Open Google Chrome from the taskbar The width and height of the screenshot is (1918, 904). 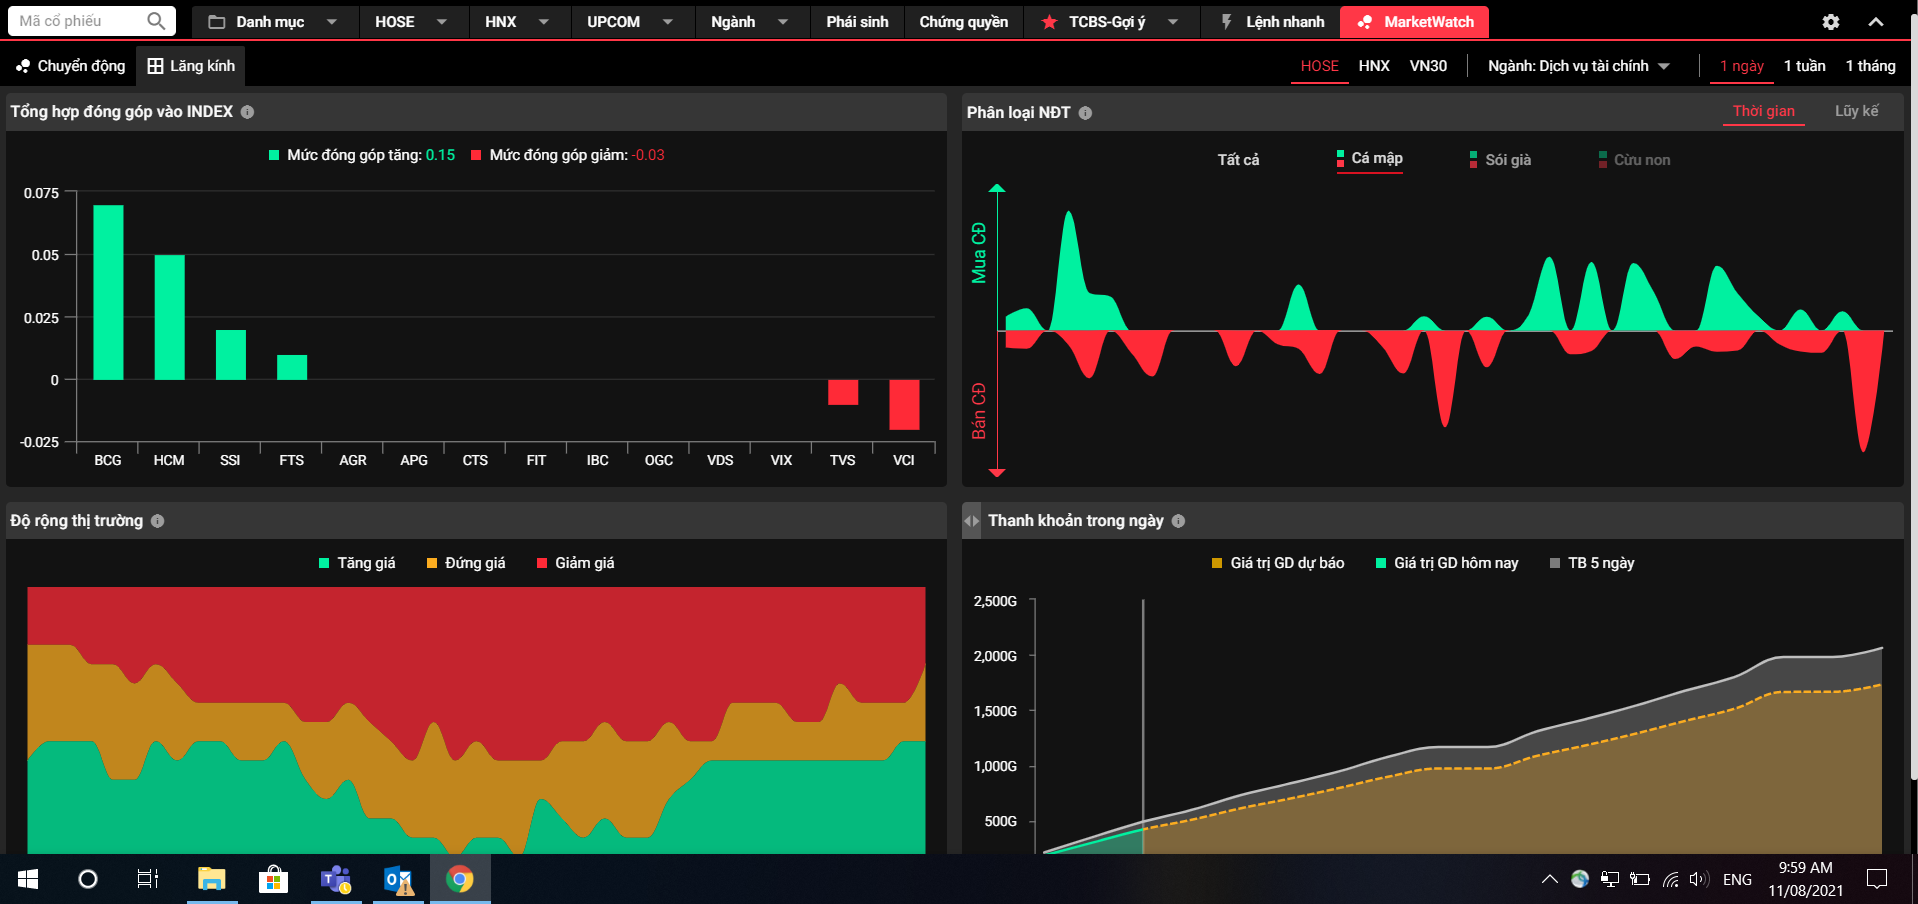click(x=460, y=879)
